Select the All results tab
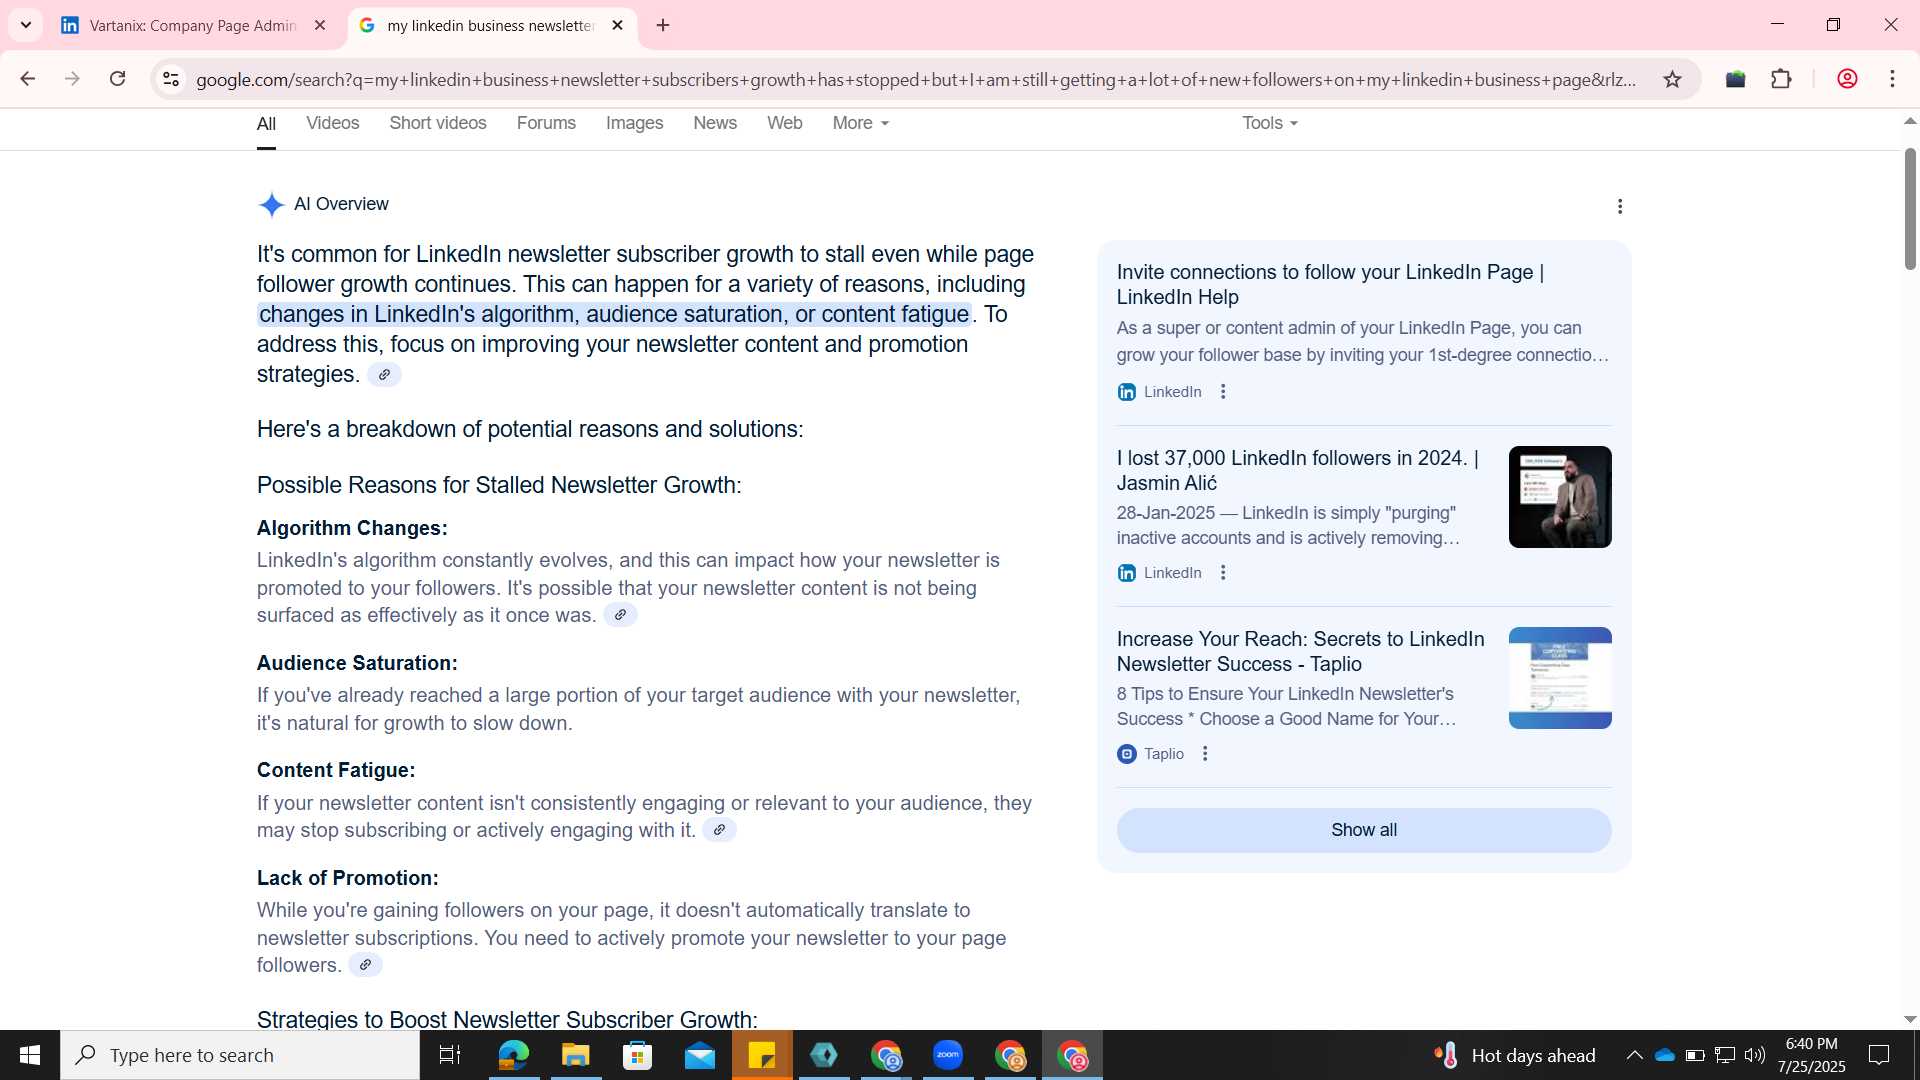 (x=266, y=124)
